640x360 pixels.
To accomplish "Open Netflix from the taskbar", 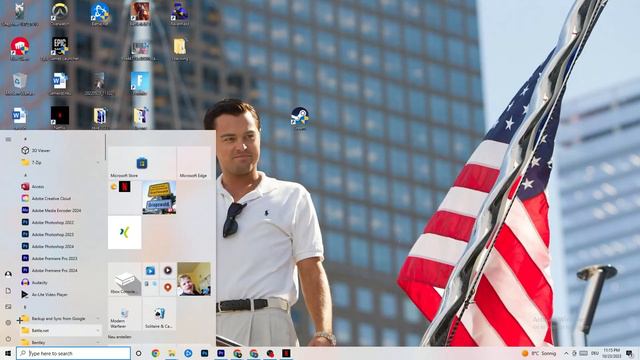I will [x=286, y=353].
